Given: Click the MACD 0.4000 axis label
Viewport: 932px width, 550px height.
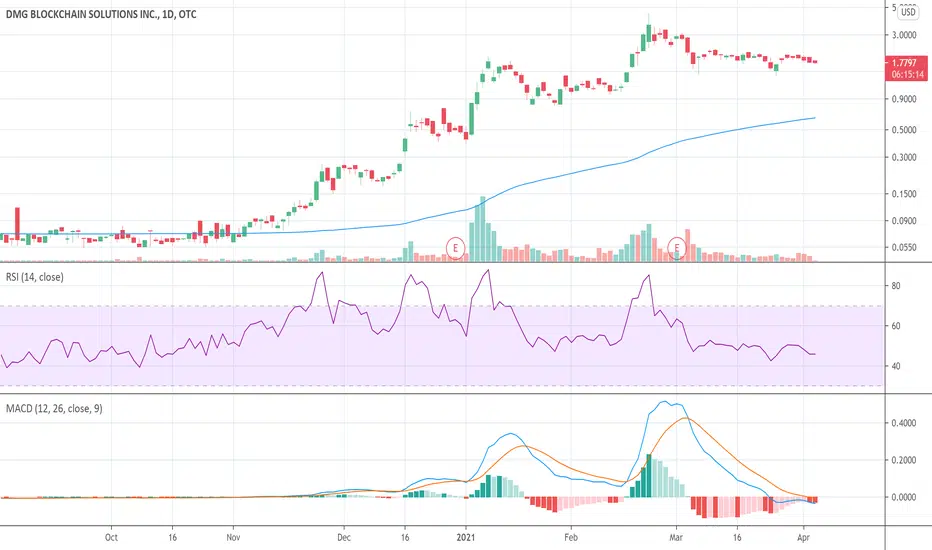Looking at the screenshot, I should [x=903, y=423].
